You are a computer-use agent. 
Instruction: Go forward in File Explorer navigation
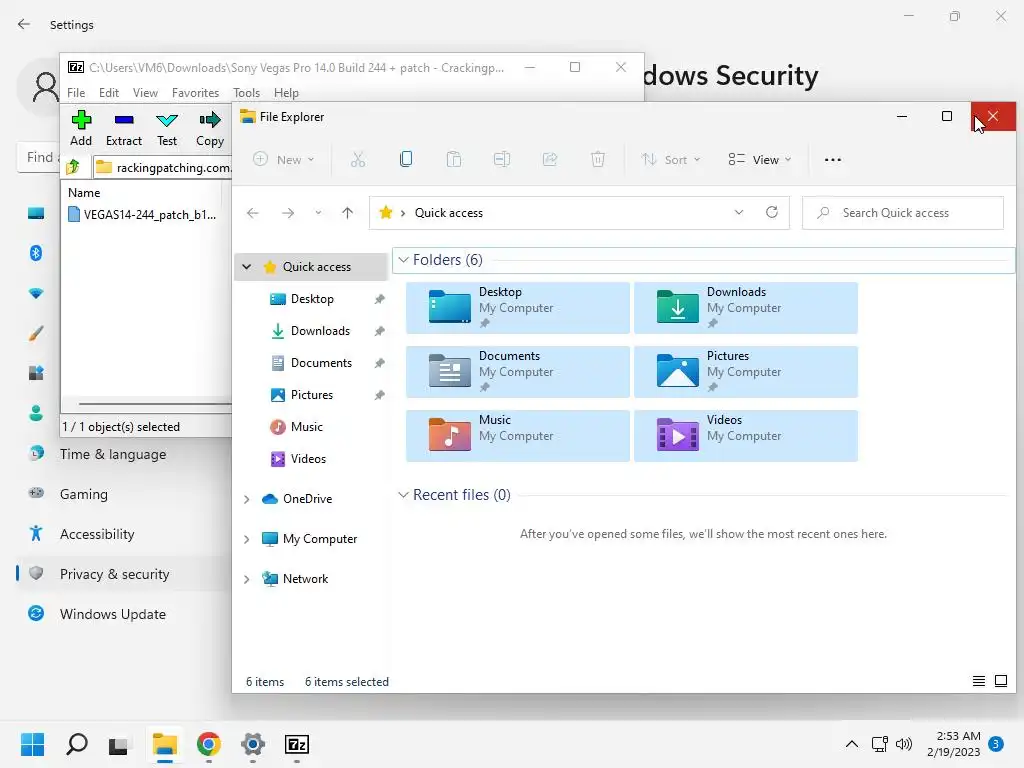(x=288, y=213)
